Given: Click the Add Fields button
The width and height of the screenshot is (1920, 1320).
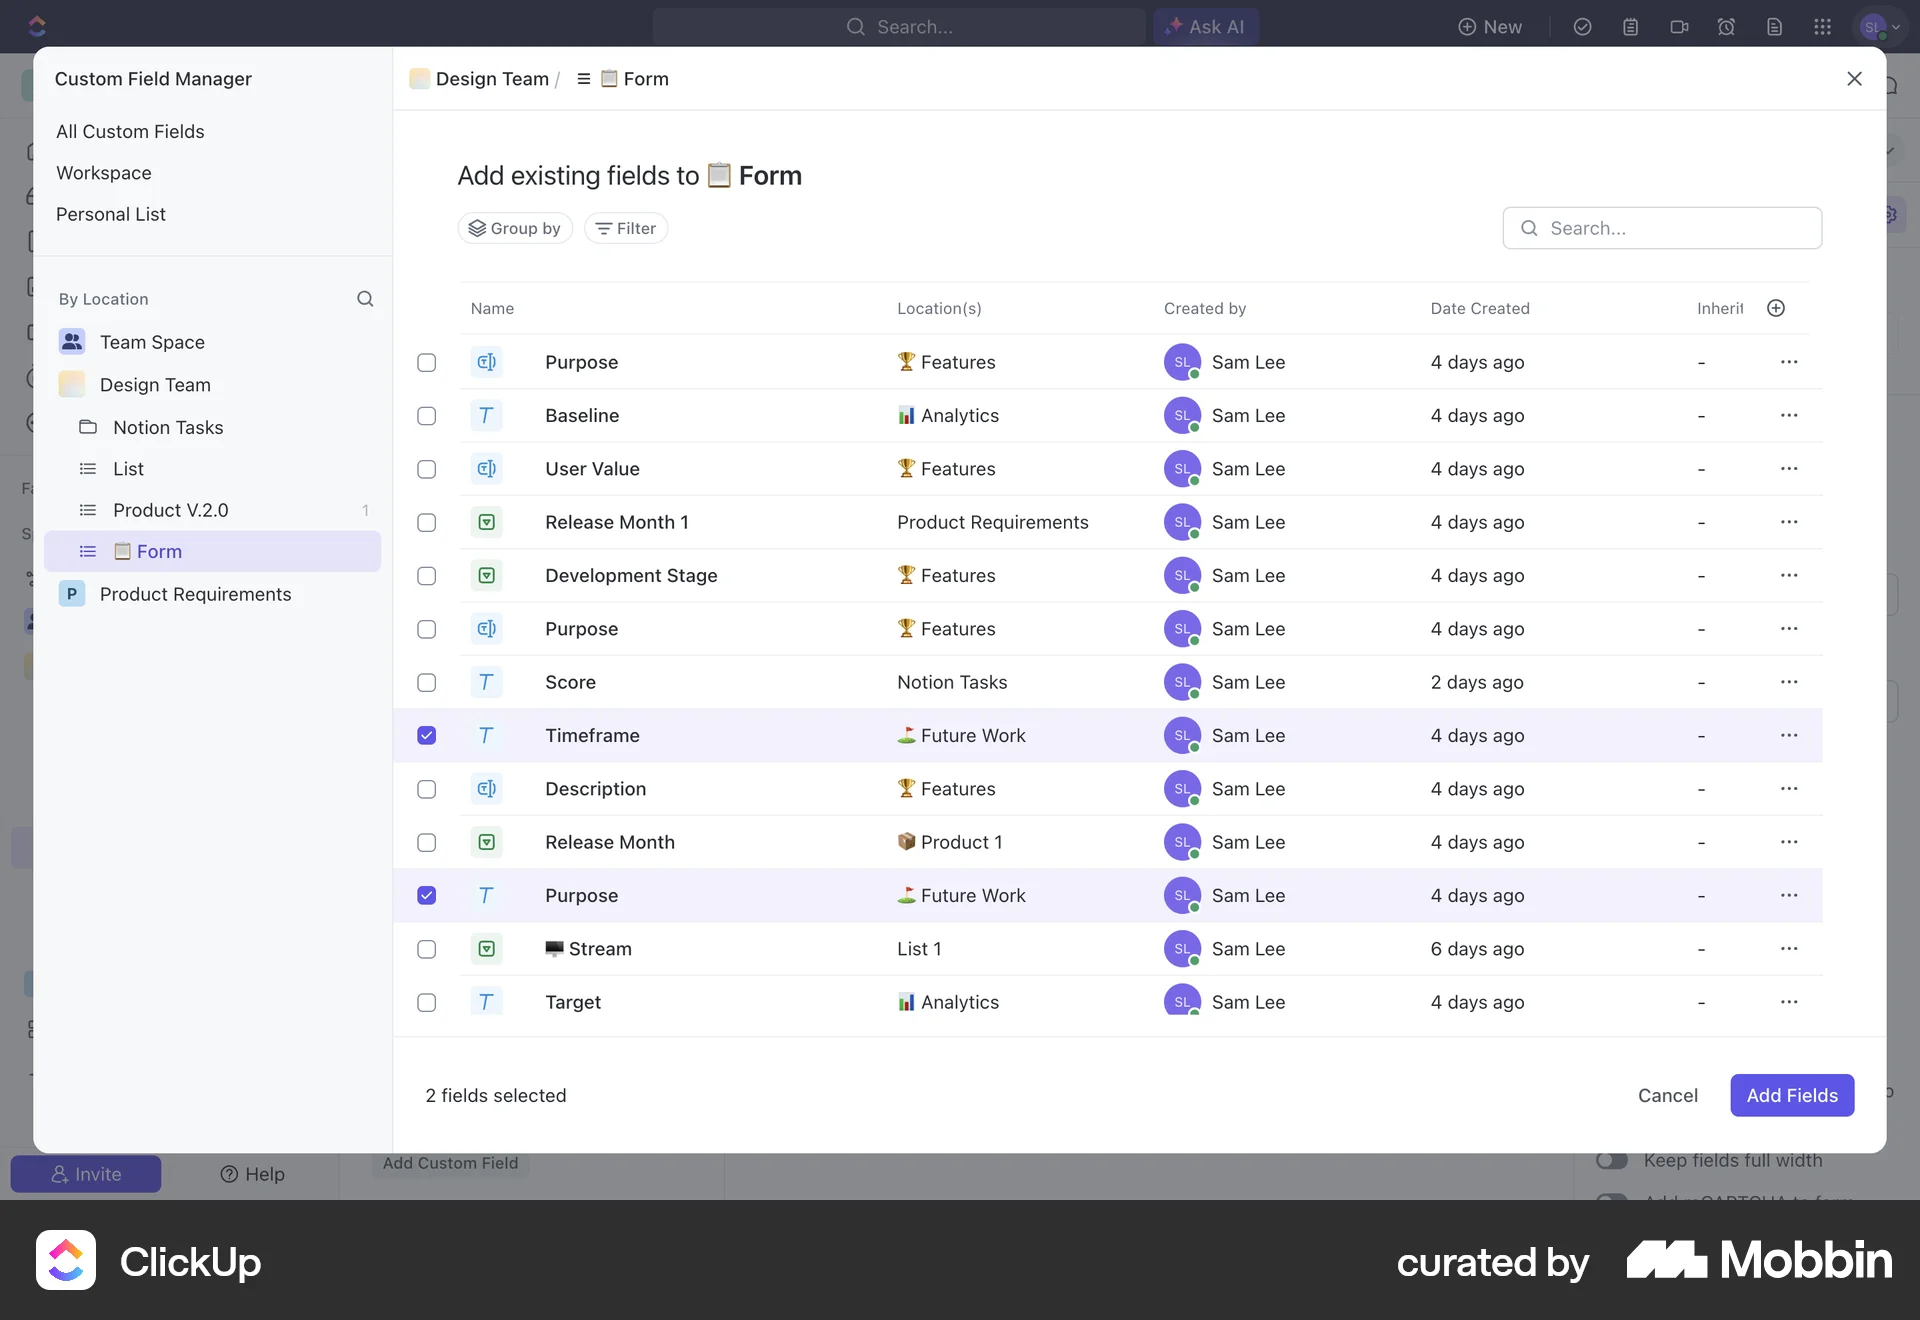Looking at the screenshot, I should point(1791,1095).
